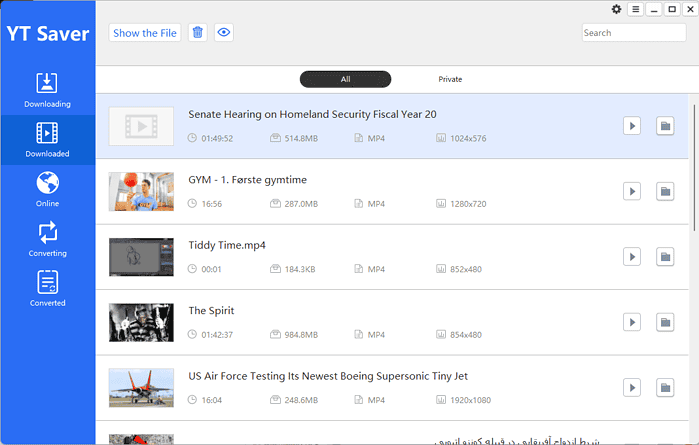Select the GYM gymtime thumbnail
The height and width of the screenshot is (445, 699).
(x=141, y=192)
